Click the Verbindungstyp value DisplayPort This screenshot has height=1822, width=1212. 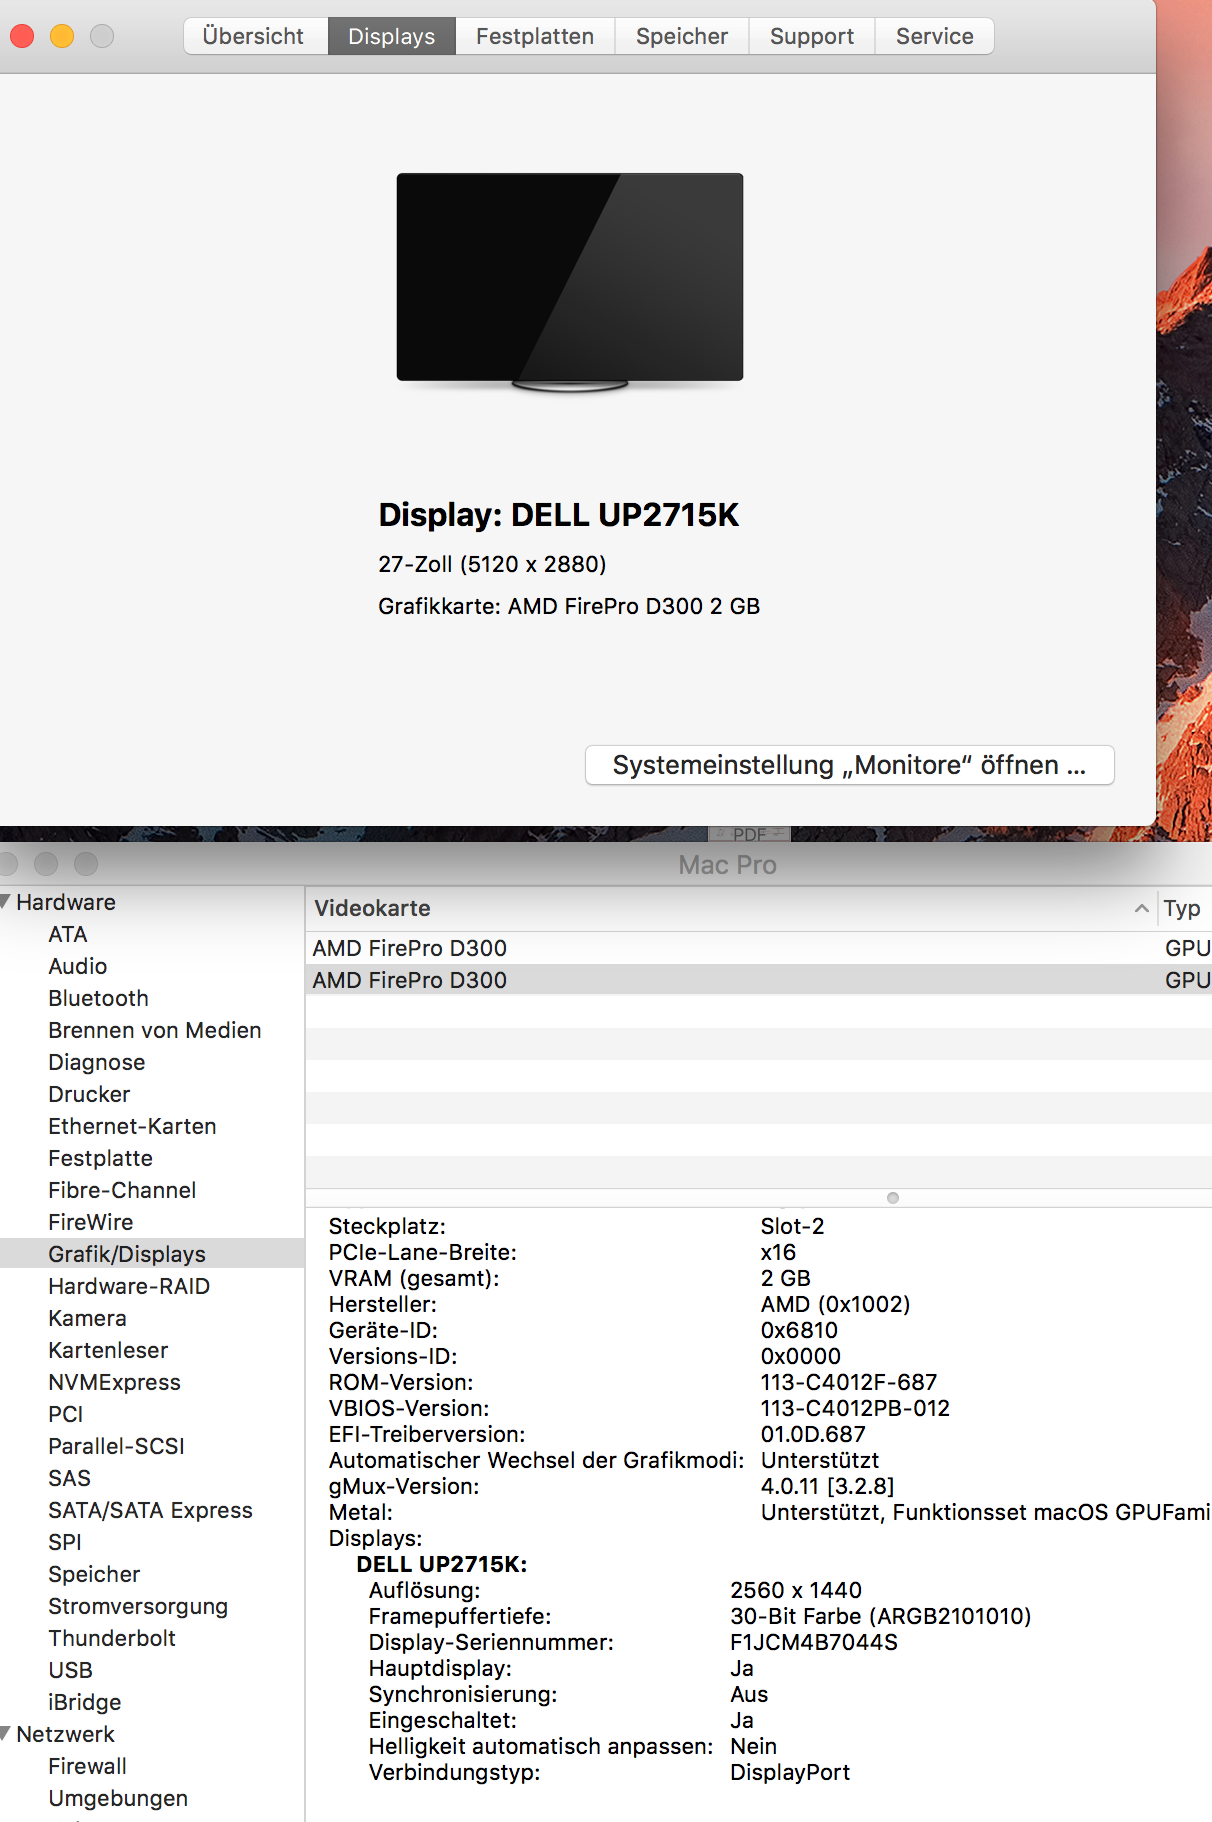(x=790, y=1772)
